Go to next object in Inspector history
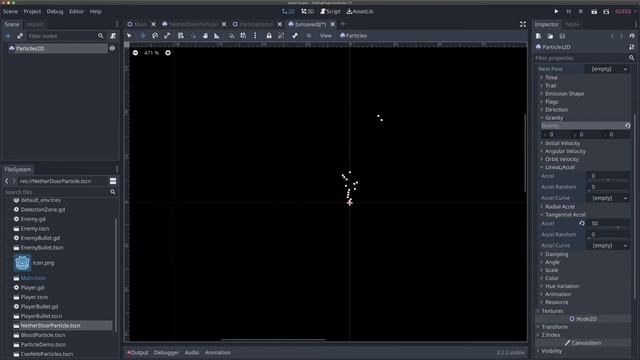This screenshot has width=640, height=360. click(x=621, y=36)
